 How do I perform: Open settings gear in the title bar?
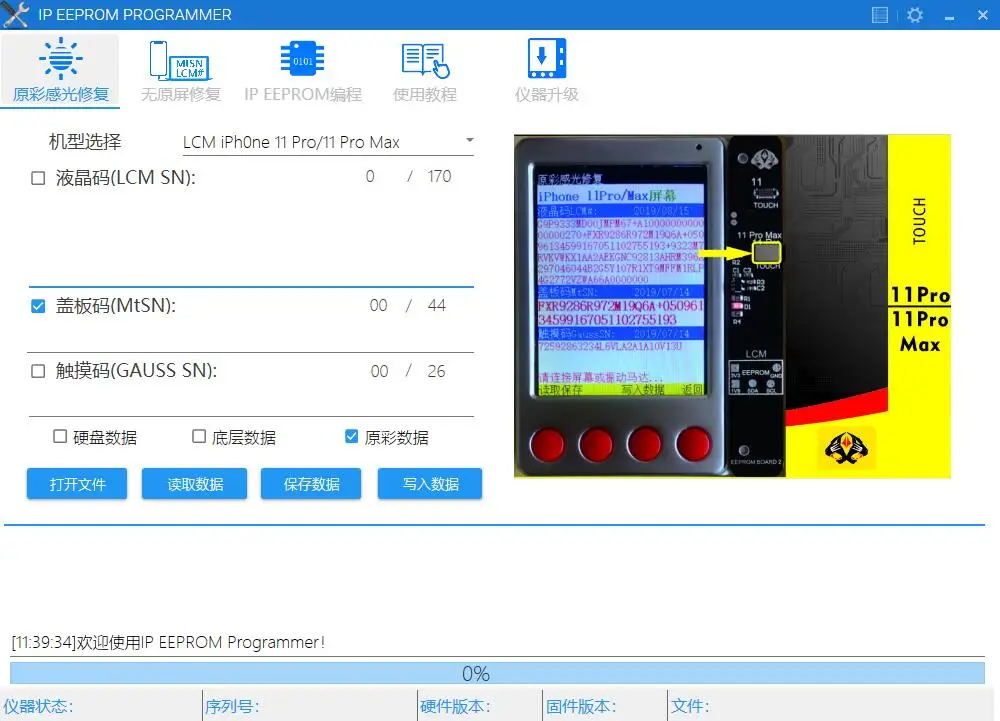tap(915, 15)
